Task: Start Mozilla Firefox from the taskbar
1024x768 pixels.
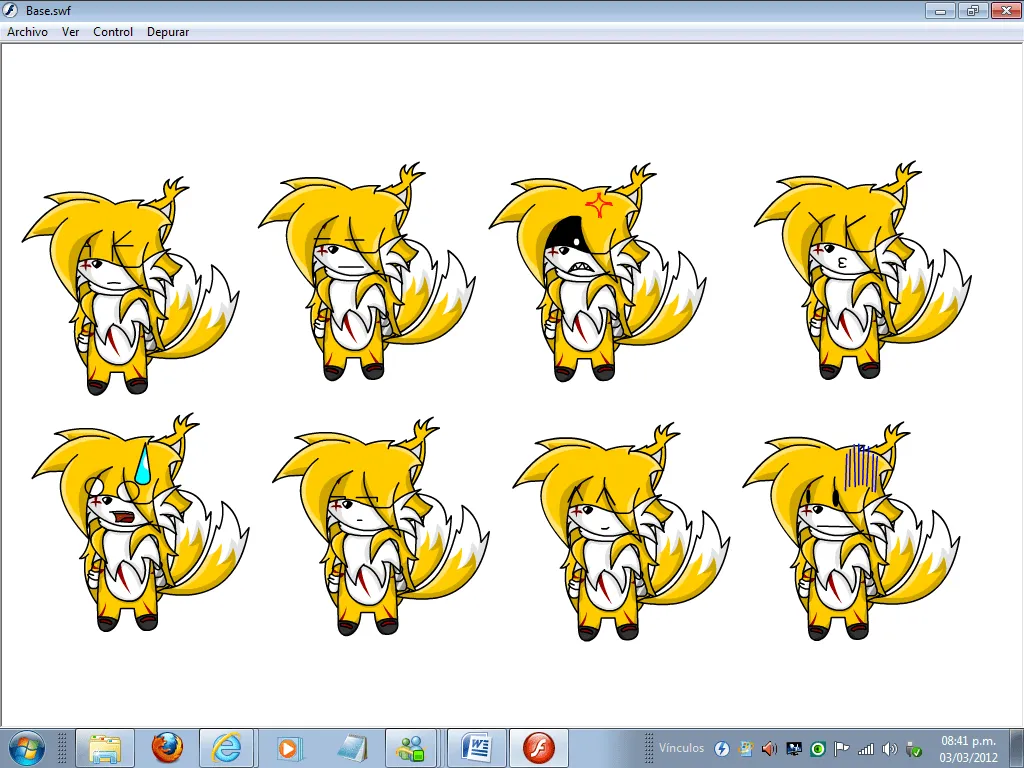Action: coord(169,747)
